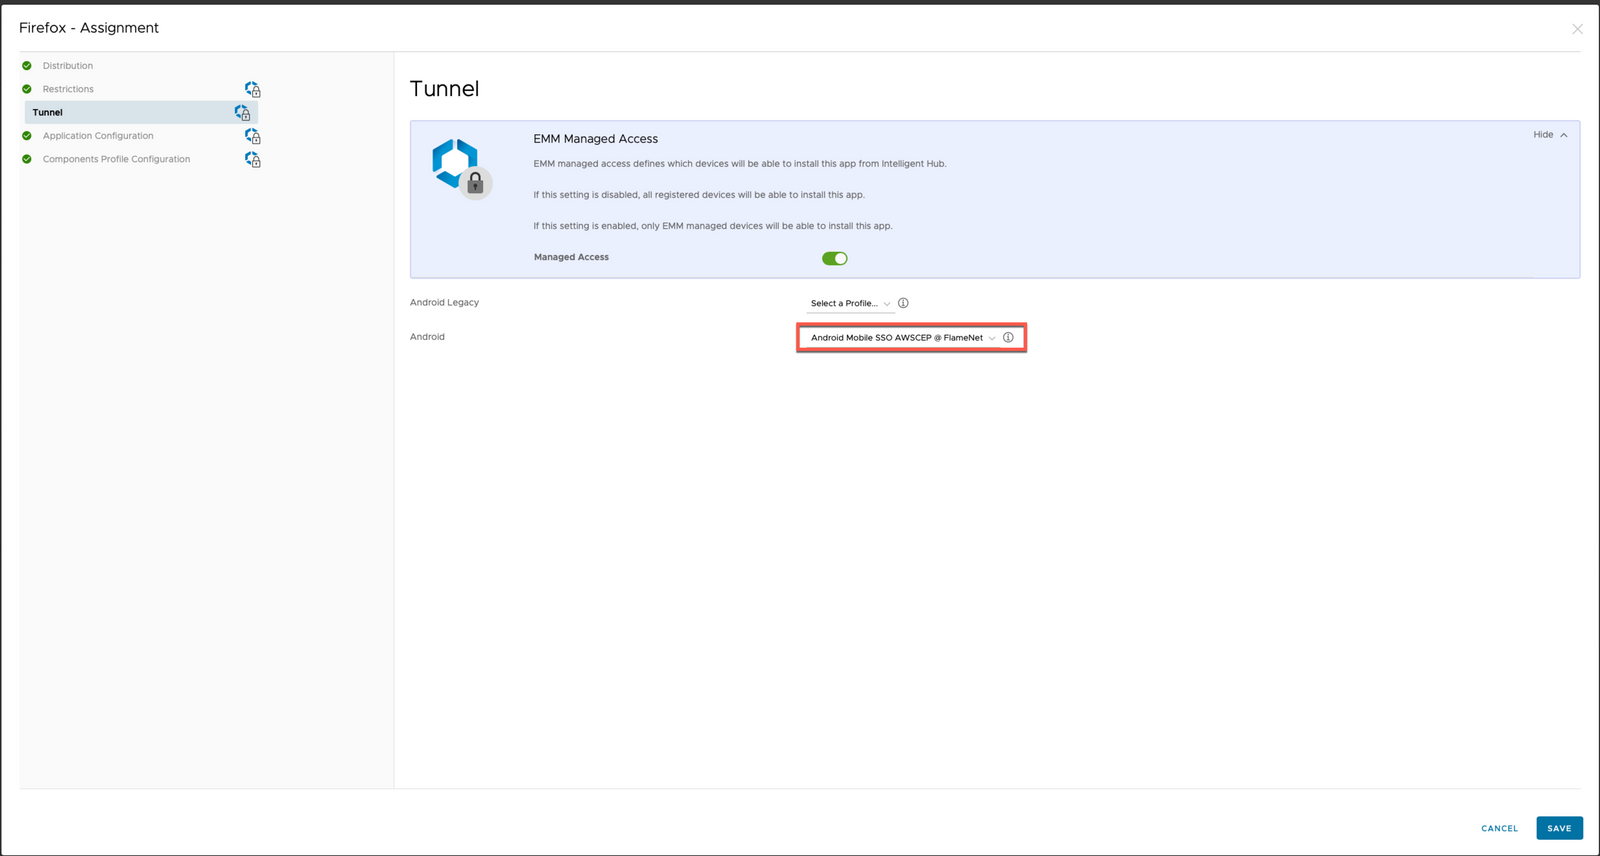Click the Firefox - Assignment title
This screenshot has height=856, width=1600.
[89, 28]
